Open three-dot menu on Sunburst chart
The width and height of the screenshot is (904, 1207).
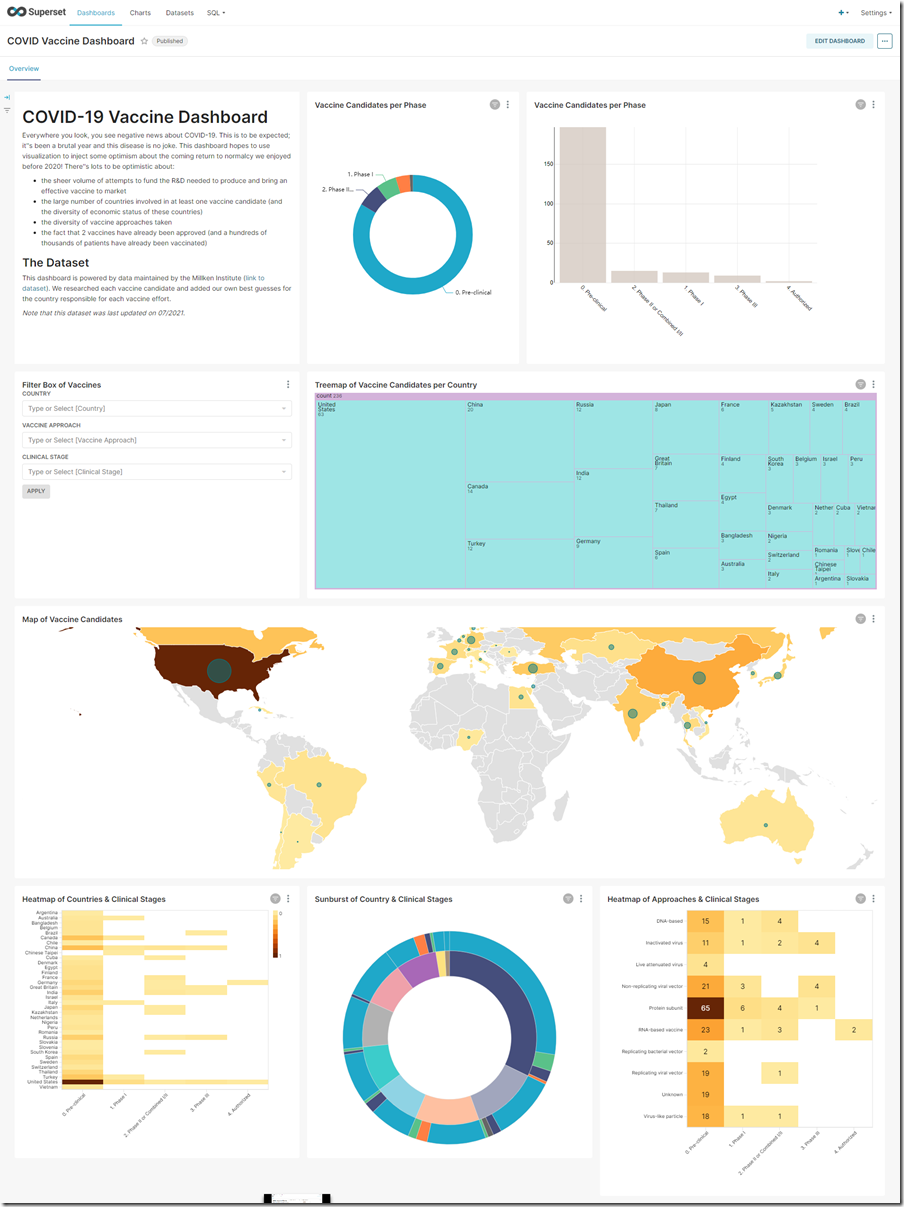[x=581, y=899]
